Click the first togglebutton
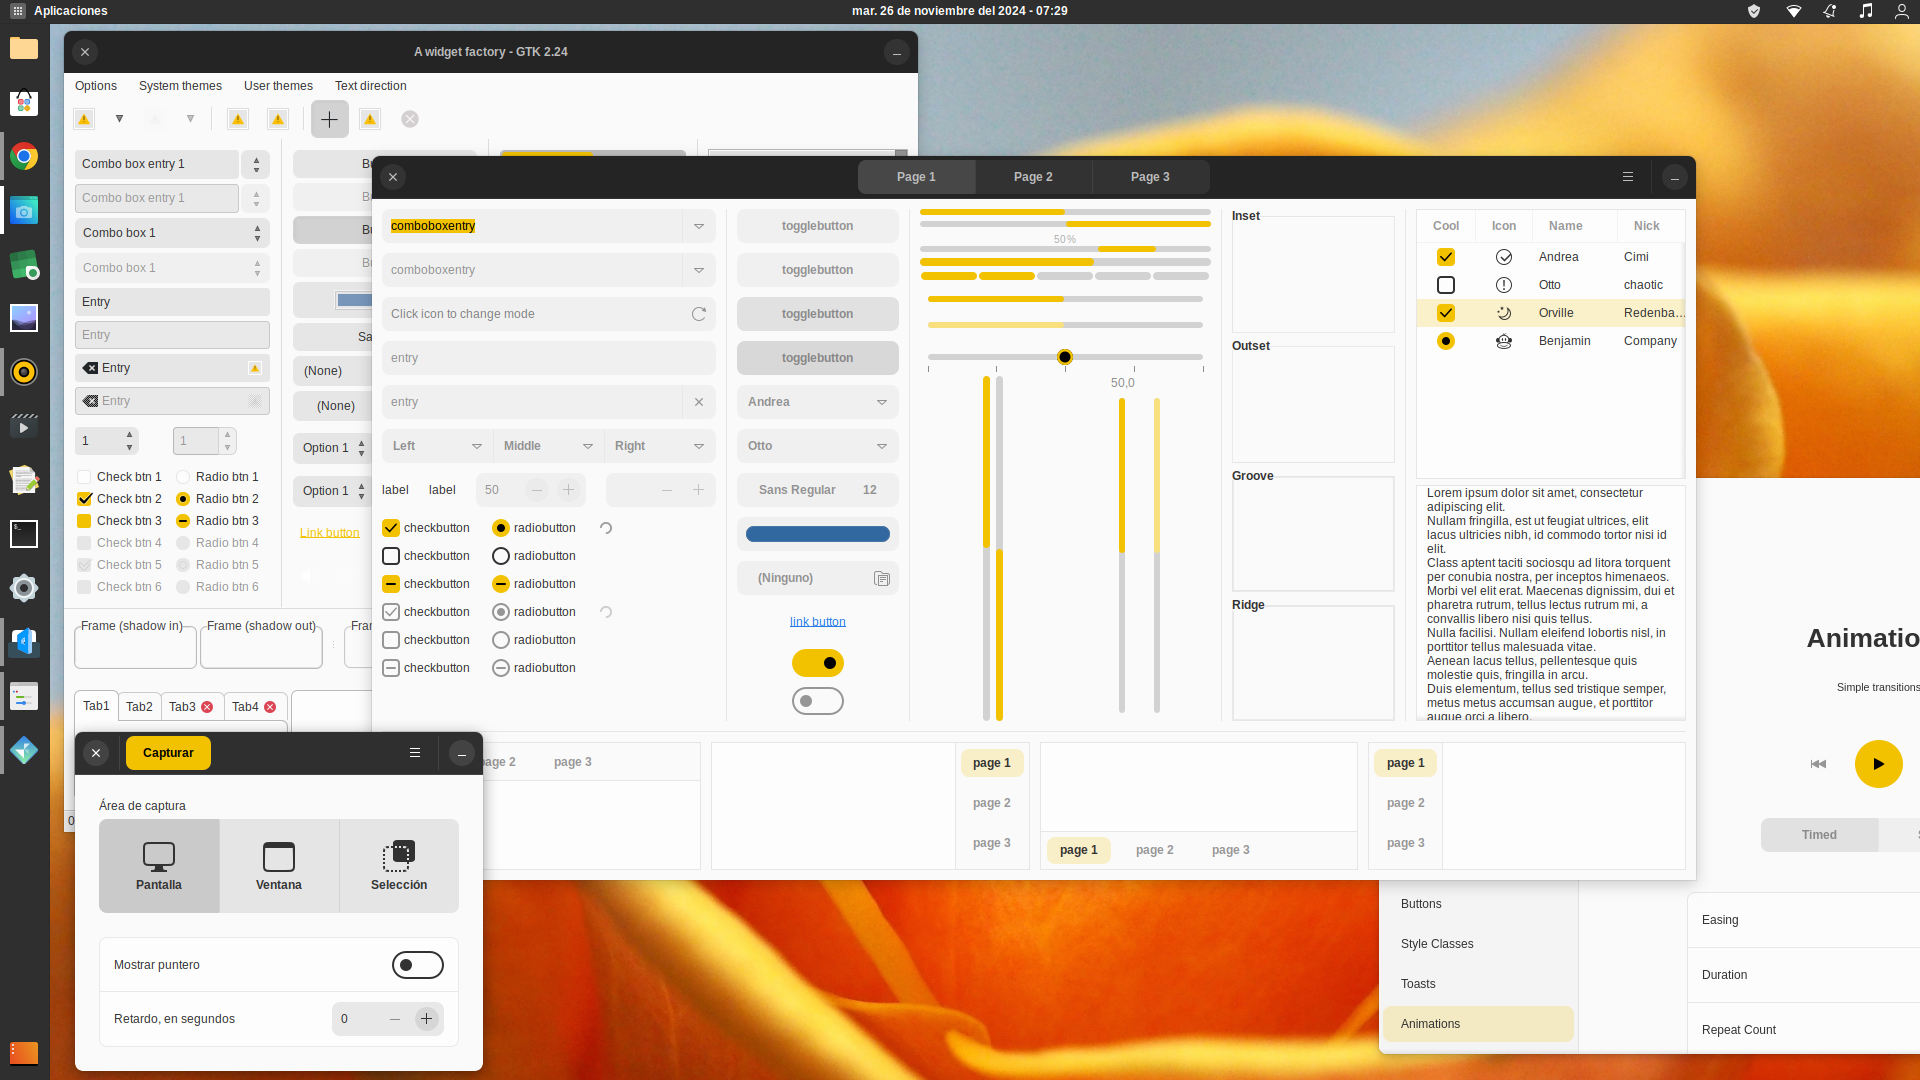The width and height of the screenshot is (1920, 1080). [818, 226]
